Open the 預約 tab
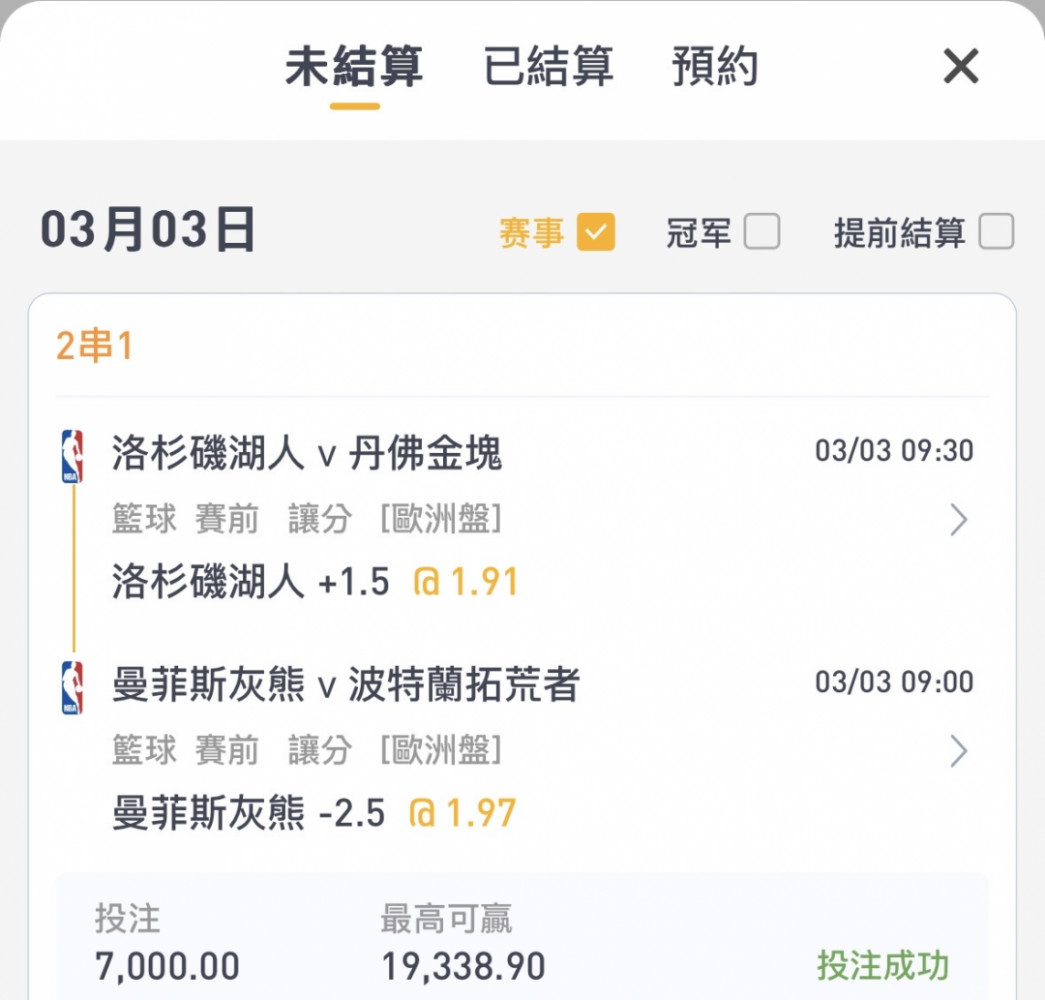The image size is (1045, 1000). [x=715, y=66]
